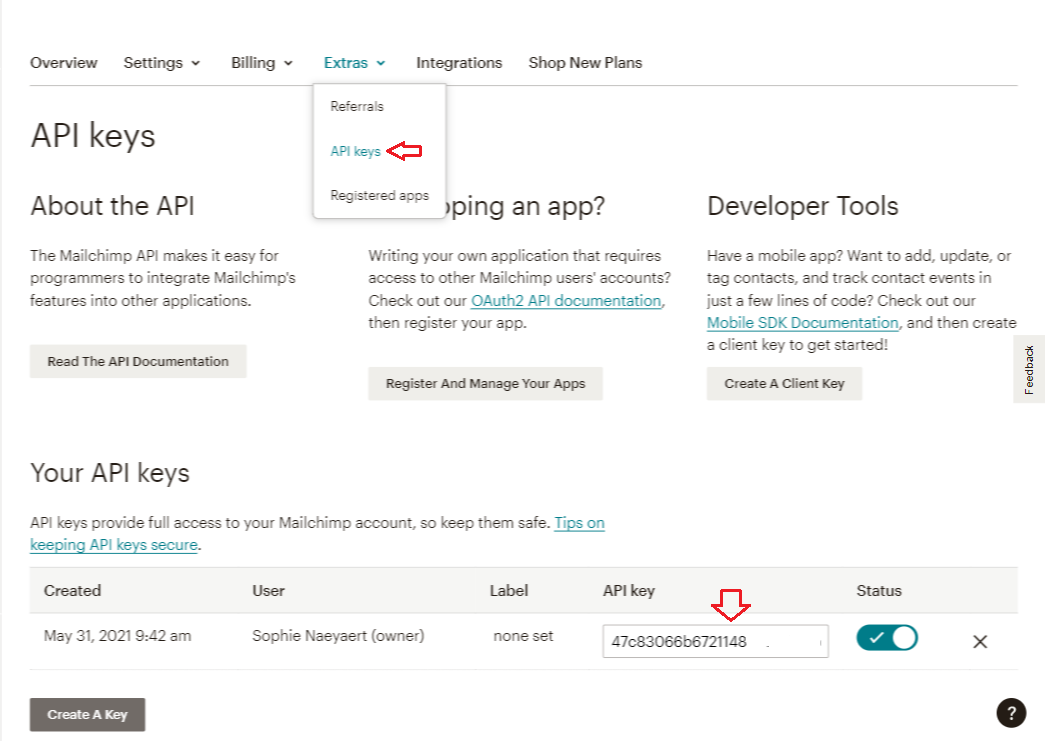Viewport: 1045px width, 741px height.
Task: Choose API keys in Extras menu
Action: click(355, 151)
